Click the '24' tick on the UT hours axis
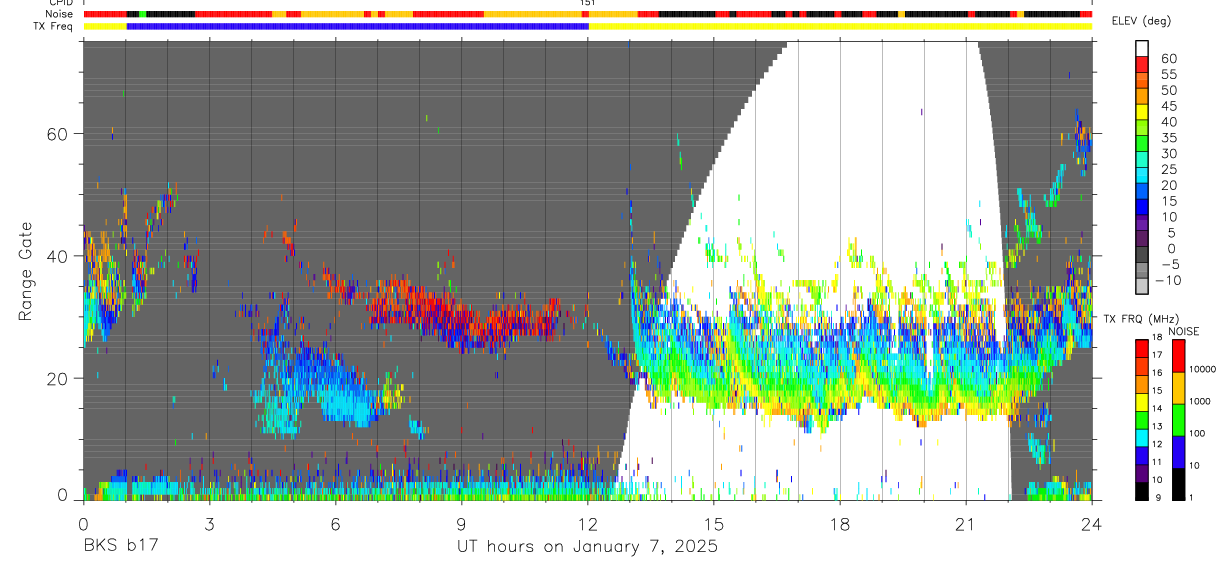Viewport: 1228px width, 567px height. tap(1092, 524)
